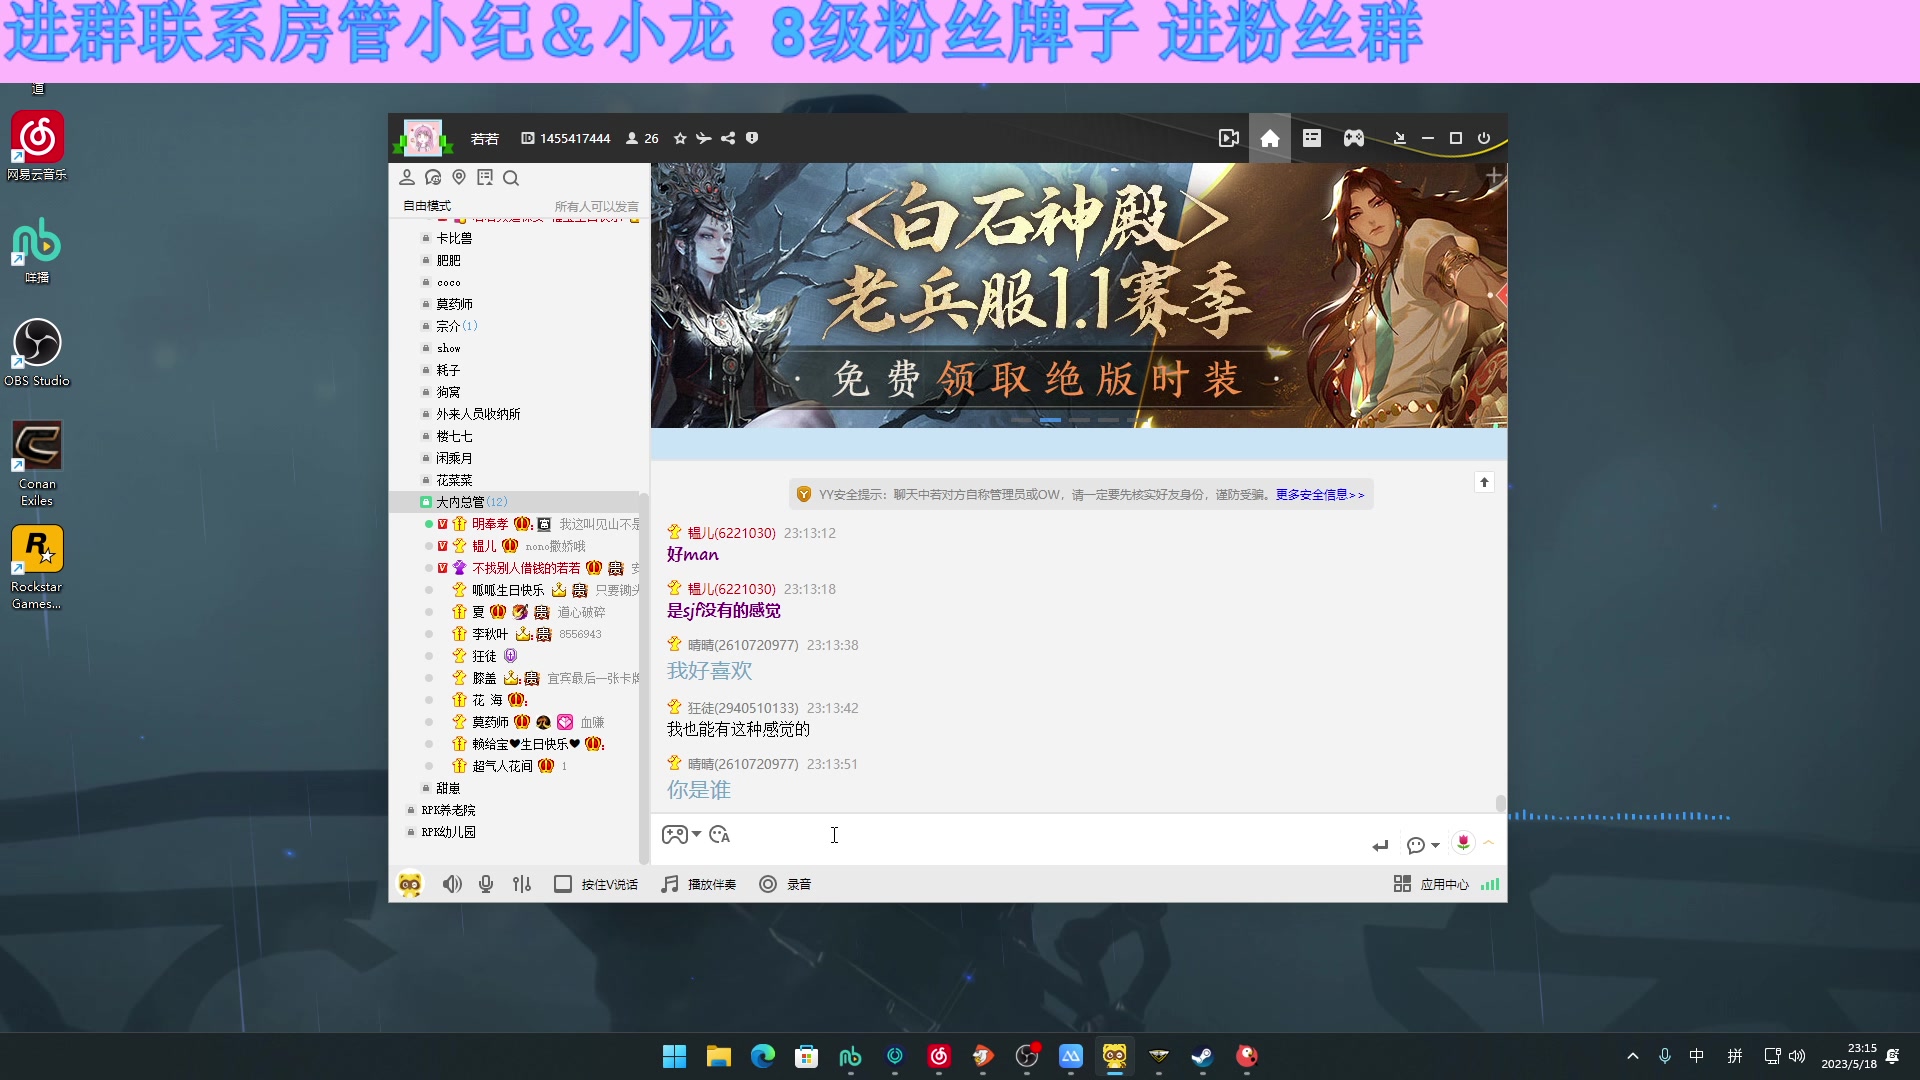This screenshot has height=1080, width=1920.
Task: Select the 卡比兽 sub-channel
Action: [x=454, y=238]
